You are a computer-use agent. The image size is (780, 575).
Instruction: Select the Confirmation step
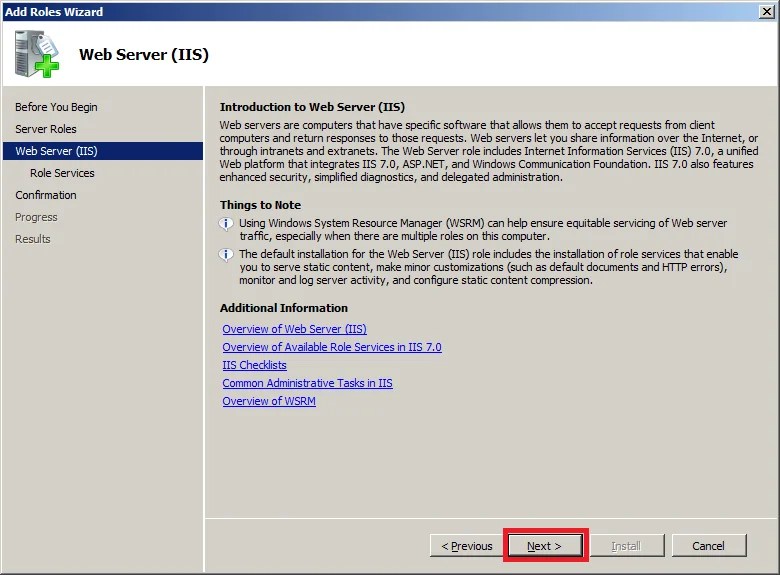46,195
